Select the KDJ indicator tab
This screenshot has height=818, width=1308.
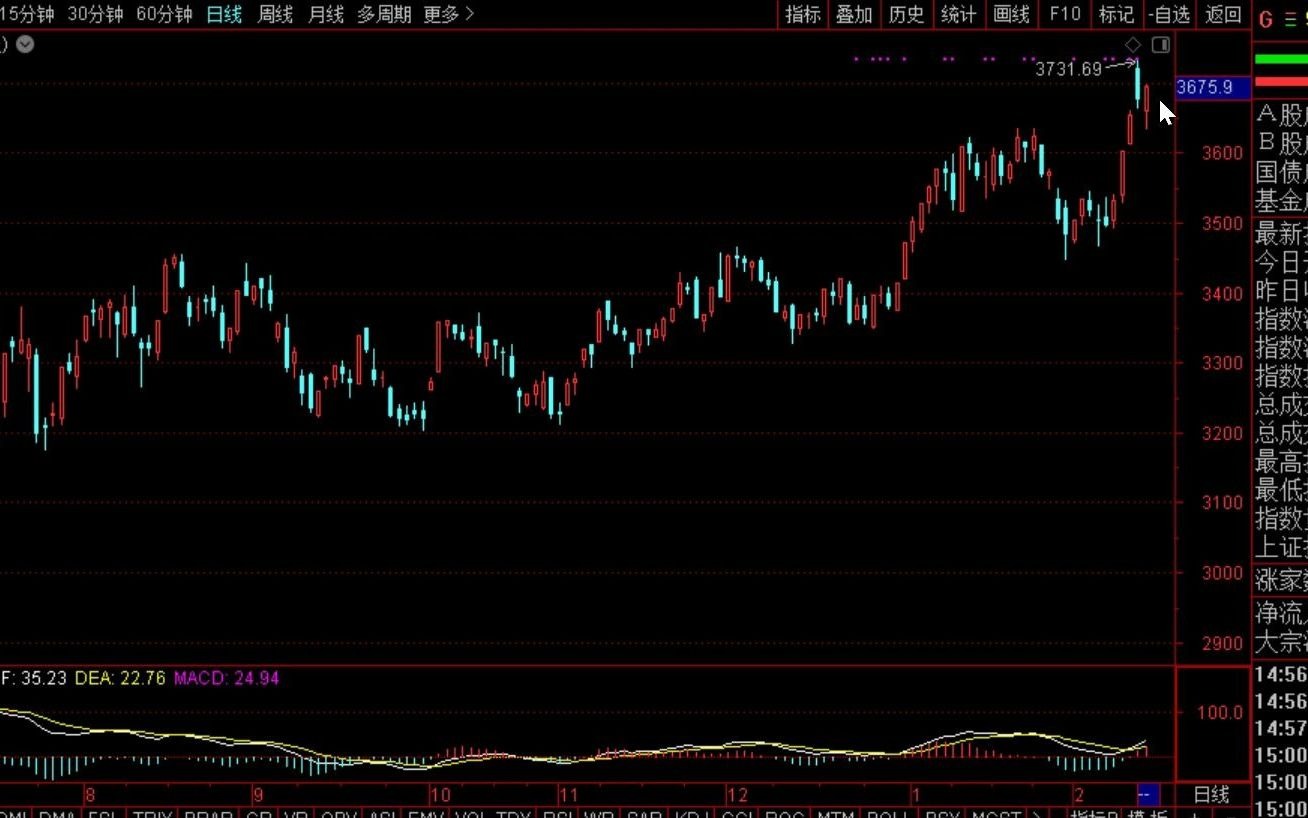tap(693, 814)
